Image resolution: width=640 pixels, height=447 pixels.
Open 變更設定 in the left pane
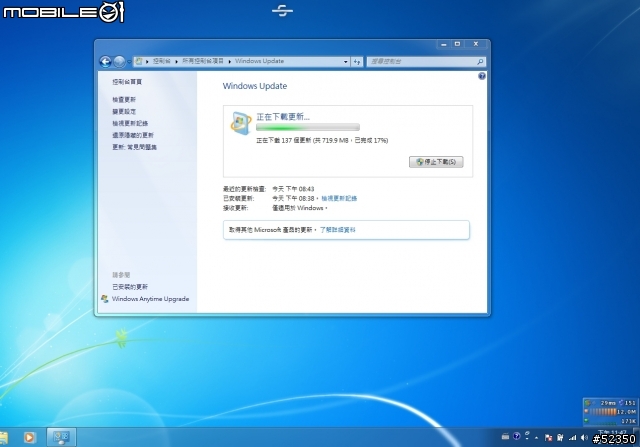coord(124,111)
